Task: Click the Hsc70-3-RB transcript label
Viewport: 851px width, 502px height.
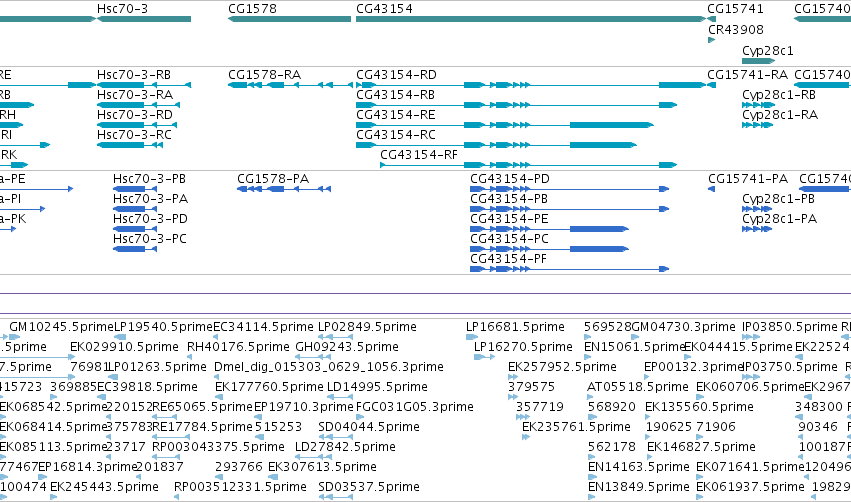Action: pos(134,75)
